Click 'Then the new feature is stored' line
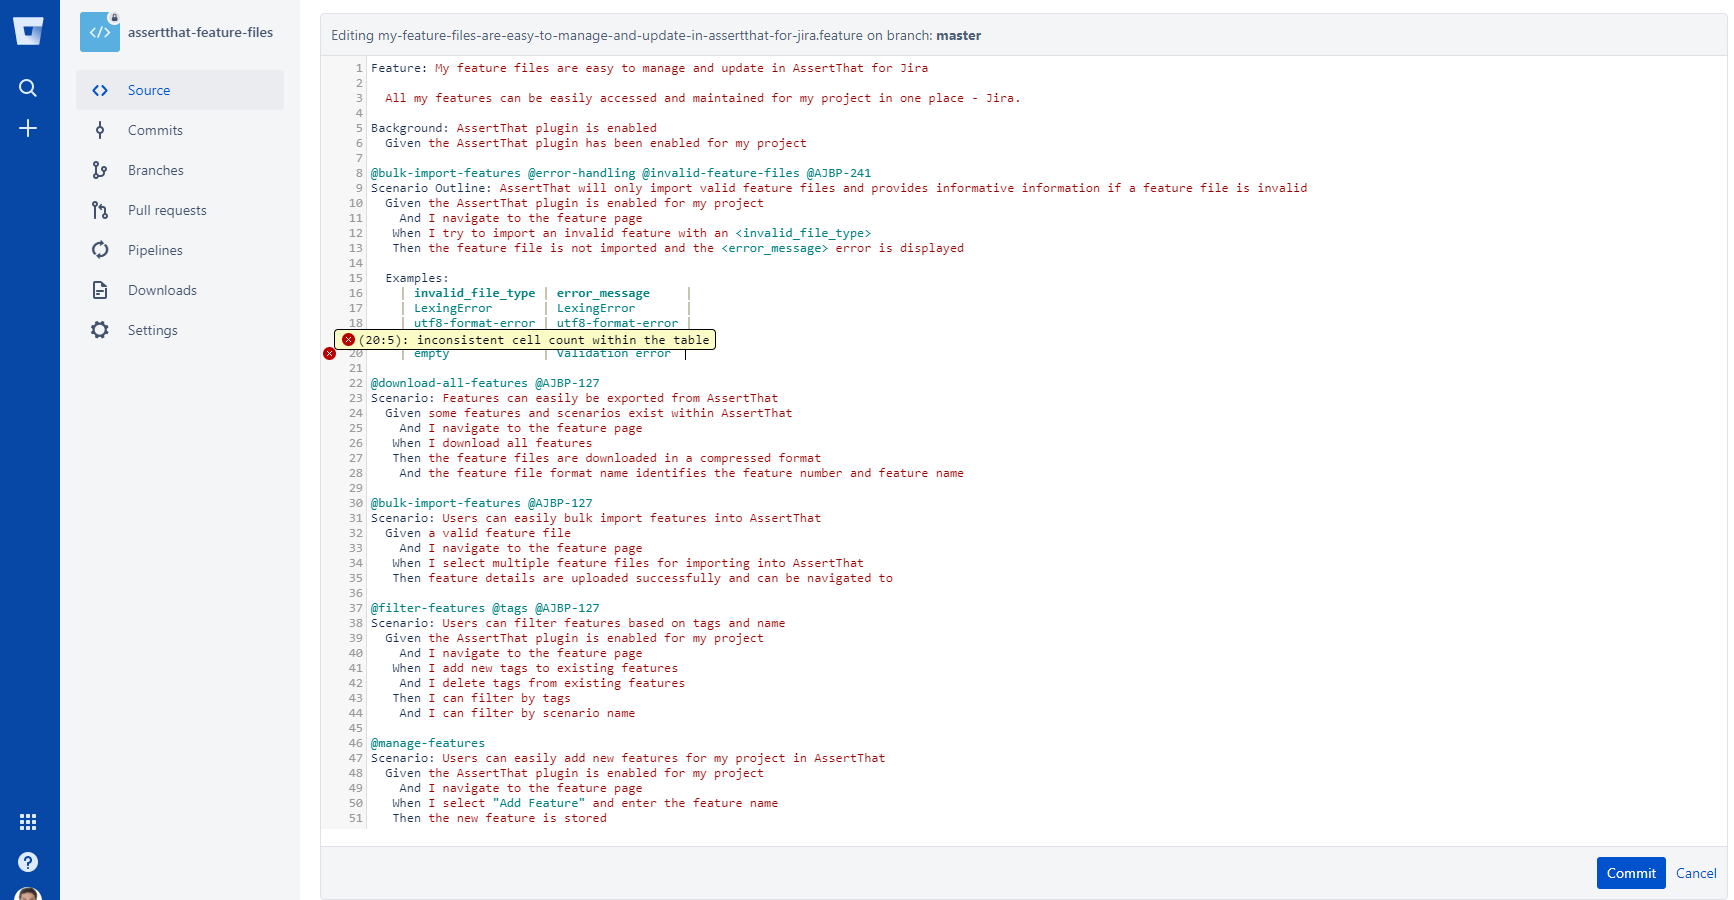Image resolution: width=1734 pixels, height=900 pixels. point(500,818)
